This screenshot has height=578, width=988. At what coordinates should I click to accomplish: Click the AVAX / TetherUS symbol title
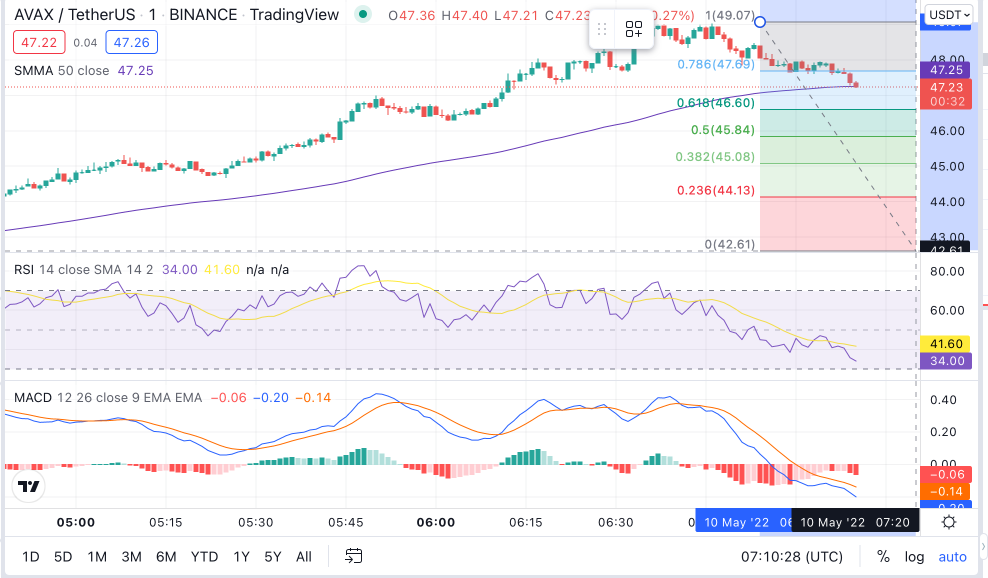click(x=74, y=14)
